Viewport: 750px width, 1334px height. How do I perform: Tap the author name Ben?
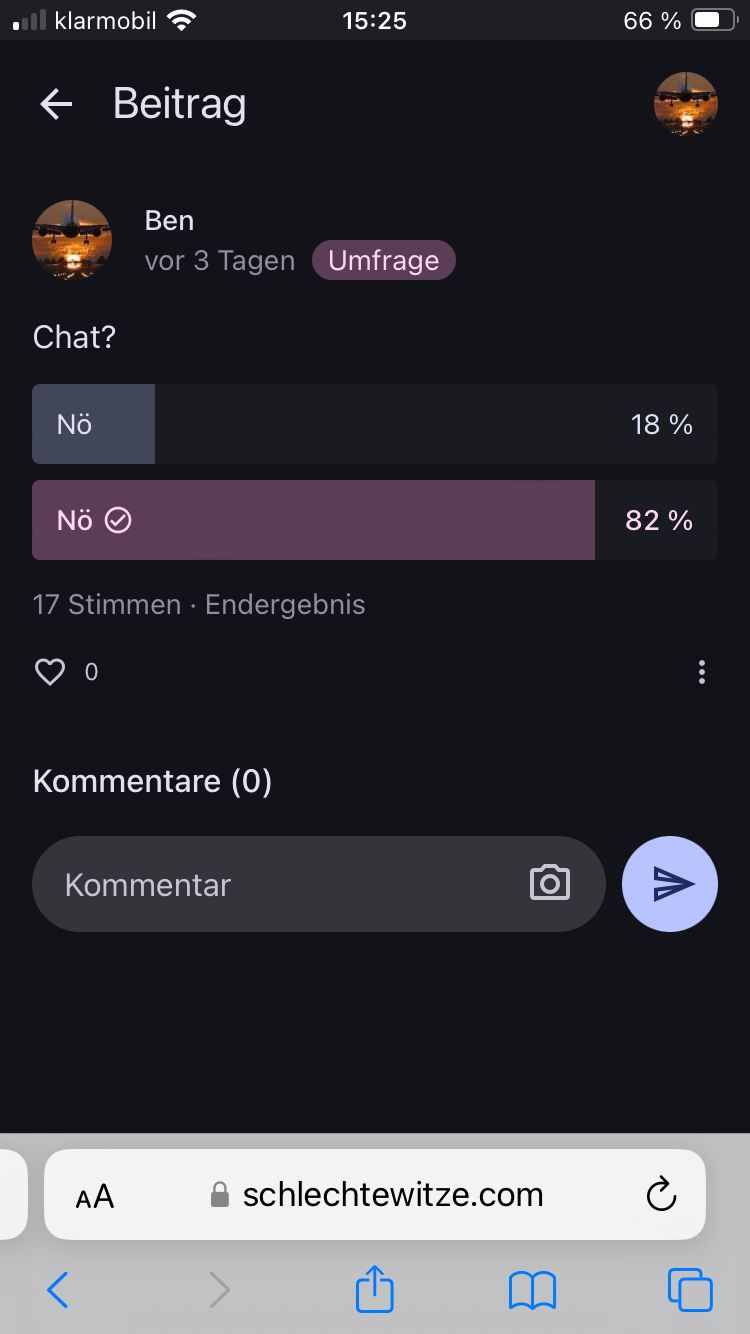click(x=169, y=220)
